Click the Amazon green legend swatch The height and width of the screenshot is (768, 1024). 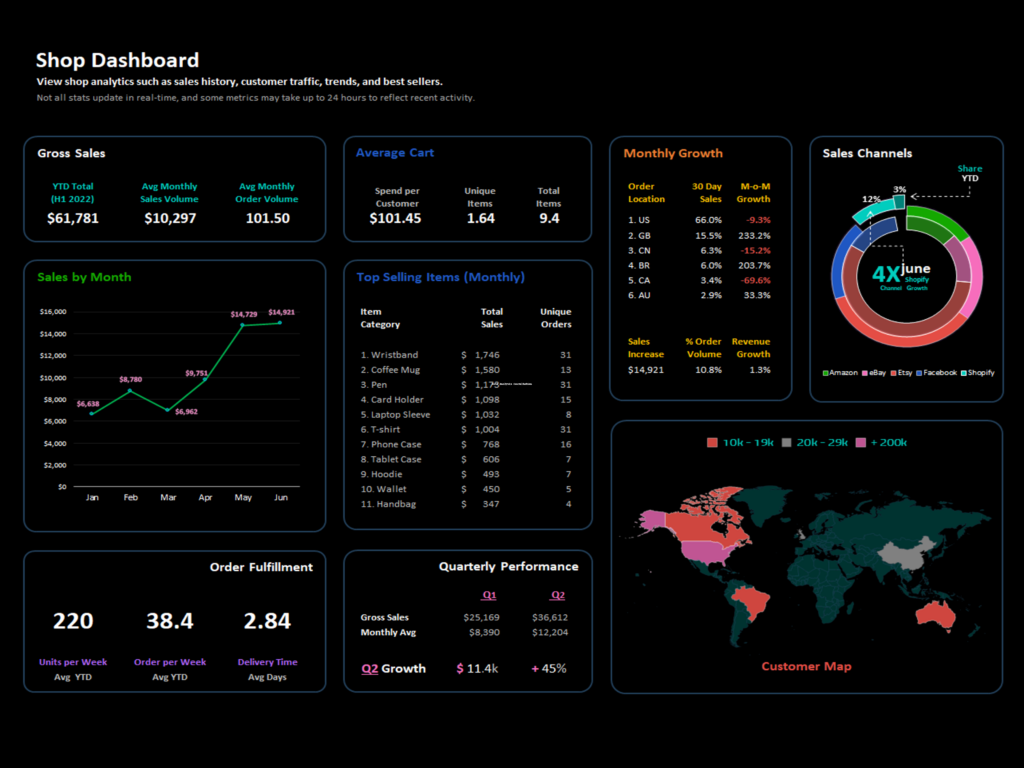tap(825, 373)
